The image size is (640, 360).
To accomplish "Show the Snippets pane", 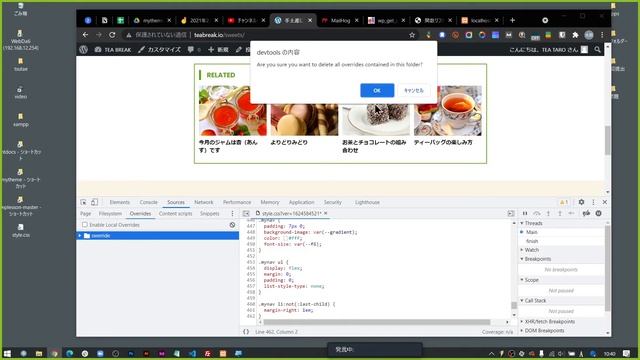I will tap(209, 214).
